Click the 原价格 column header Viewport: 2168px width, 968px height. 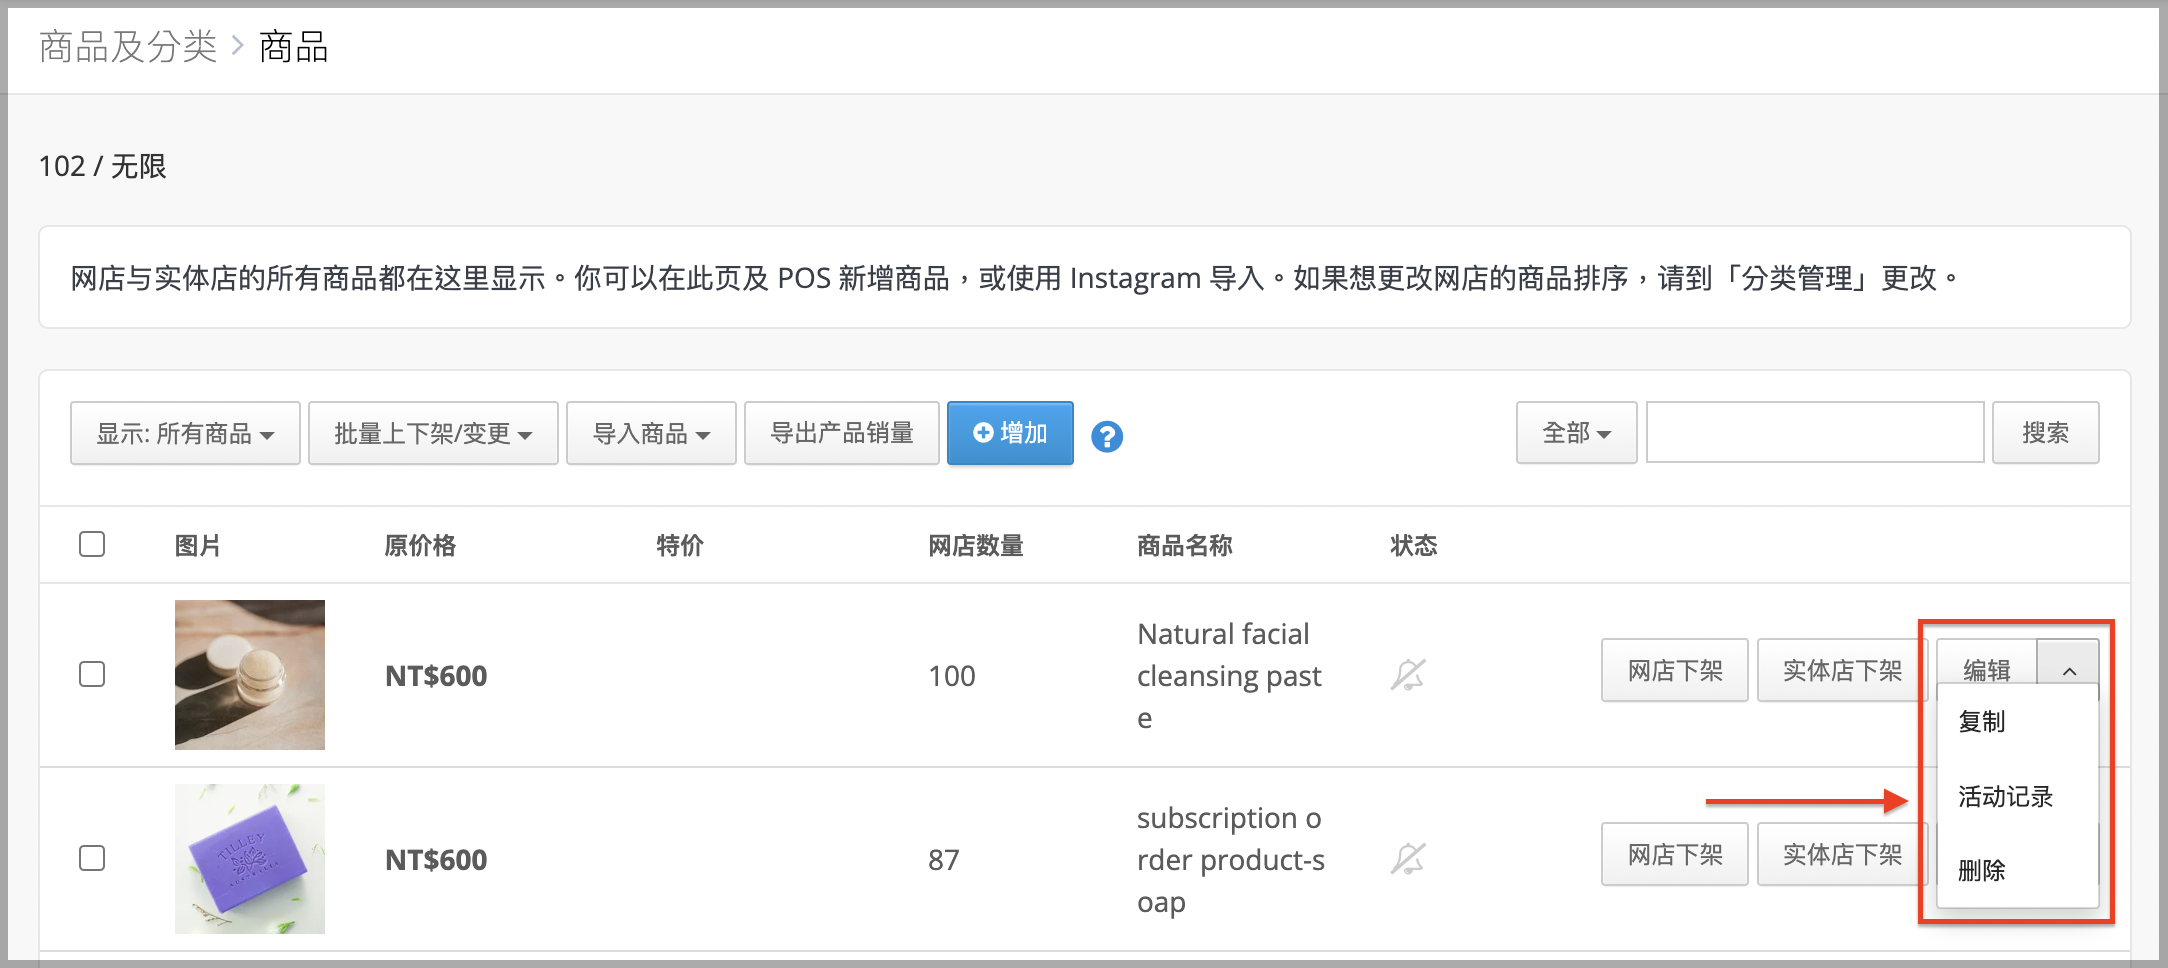[420, 545]
